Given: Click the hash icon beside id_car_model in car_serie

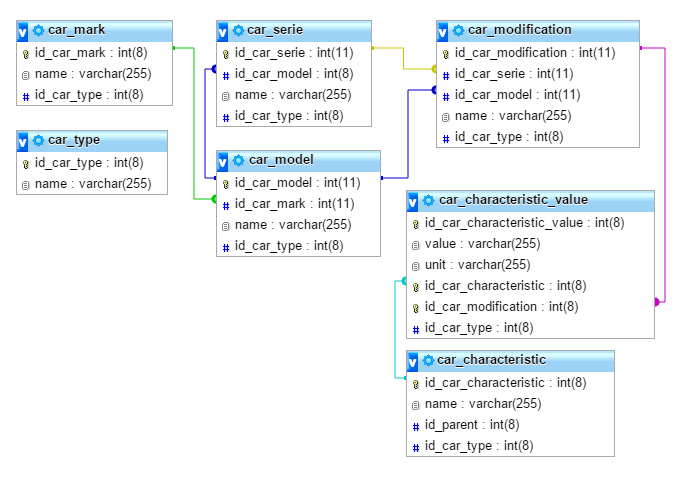Looking at the screenshot, I should pos(226,76).
